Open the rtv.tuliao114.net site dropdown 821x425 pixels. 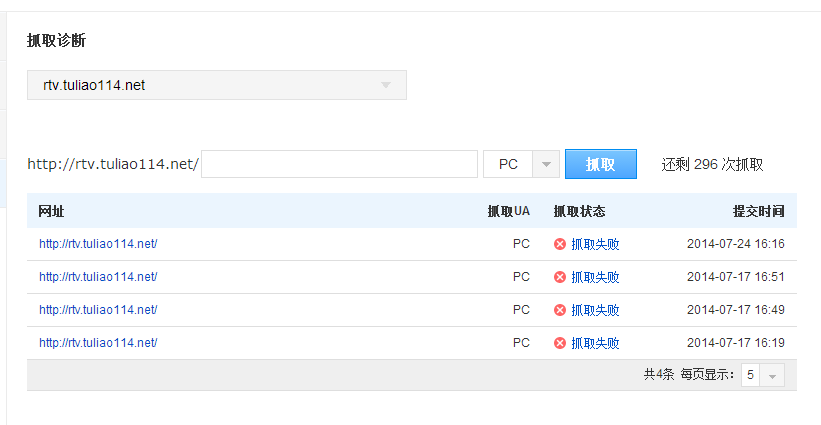tap(217, 85)
